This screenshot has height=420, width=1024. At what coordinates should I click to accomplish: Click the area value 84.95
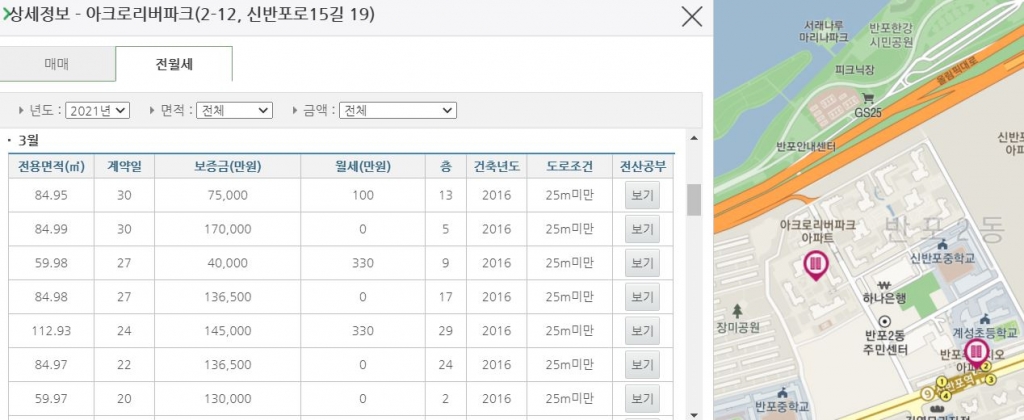51,195
